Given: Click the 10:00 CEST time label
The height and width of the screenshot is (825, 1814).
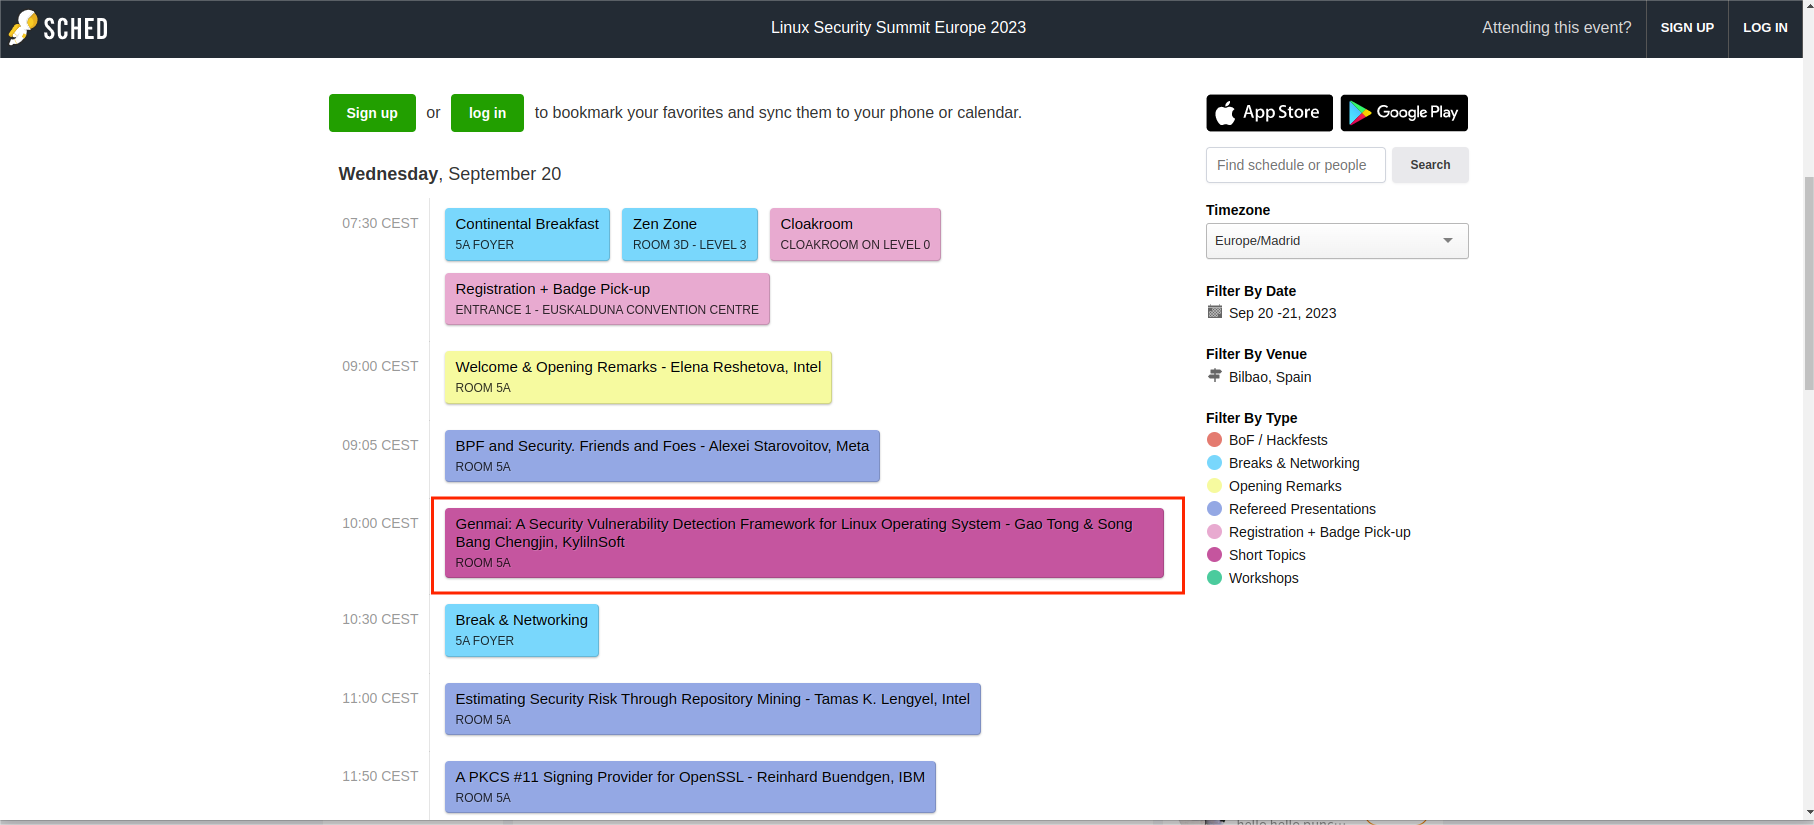Looking at the screenshot, I should point(380,523).
